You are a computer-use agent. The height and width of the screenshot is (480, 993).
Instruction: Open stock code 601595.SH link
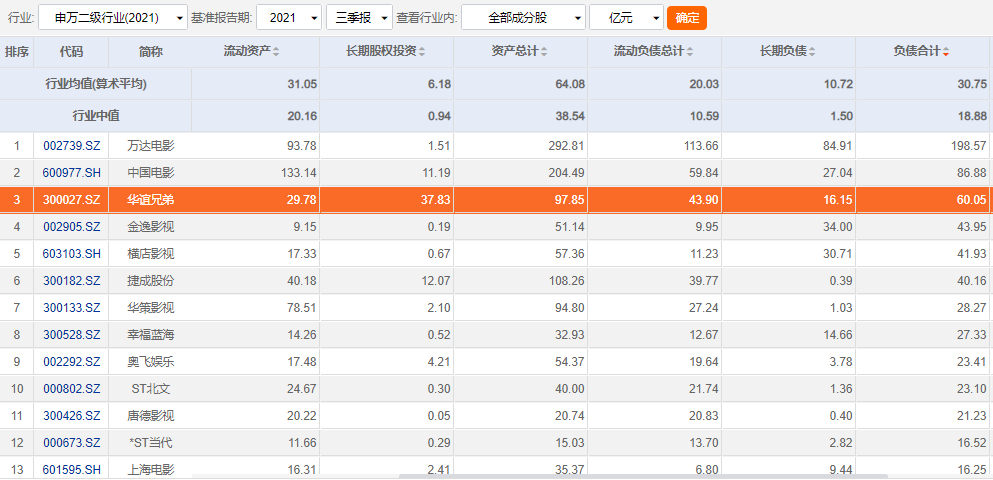coord(72,470)
